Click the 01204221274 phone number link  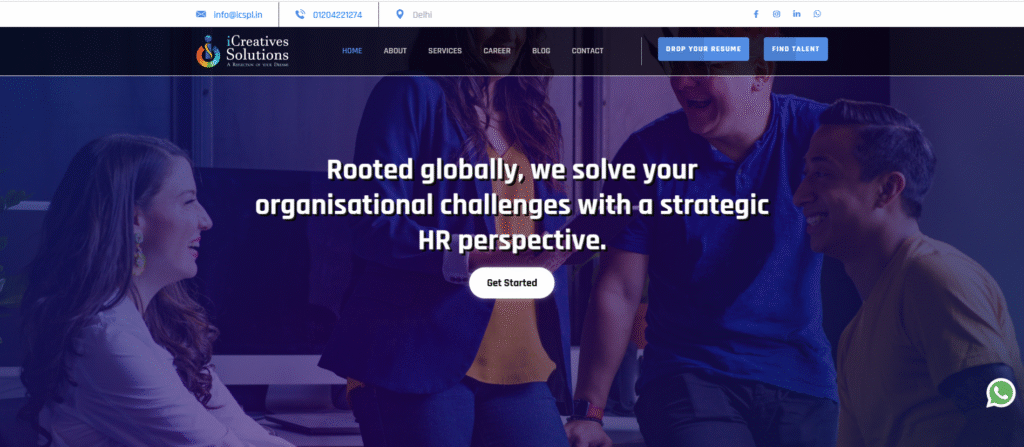[x=338, y=14]
